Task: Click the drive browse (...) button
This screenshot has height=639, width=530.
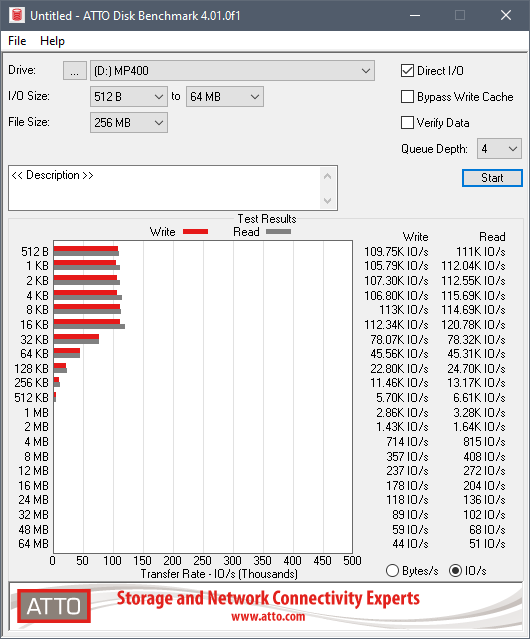Action: [75, 71]
